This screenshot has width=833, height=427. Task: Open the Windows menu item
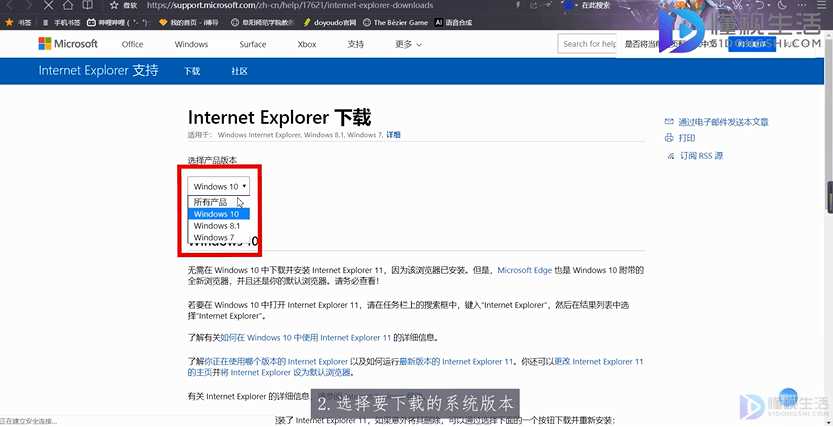point(191,44)
